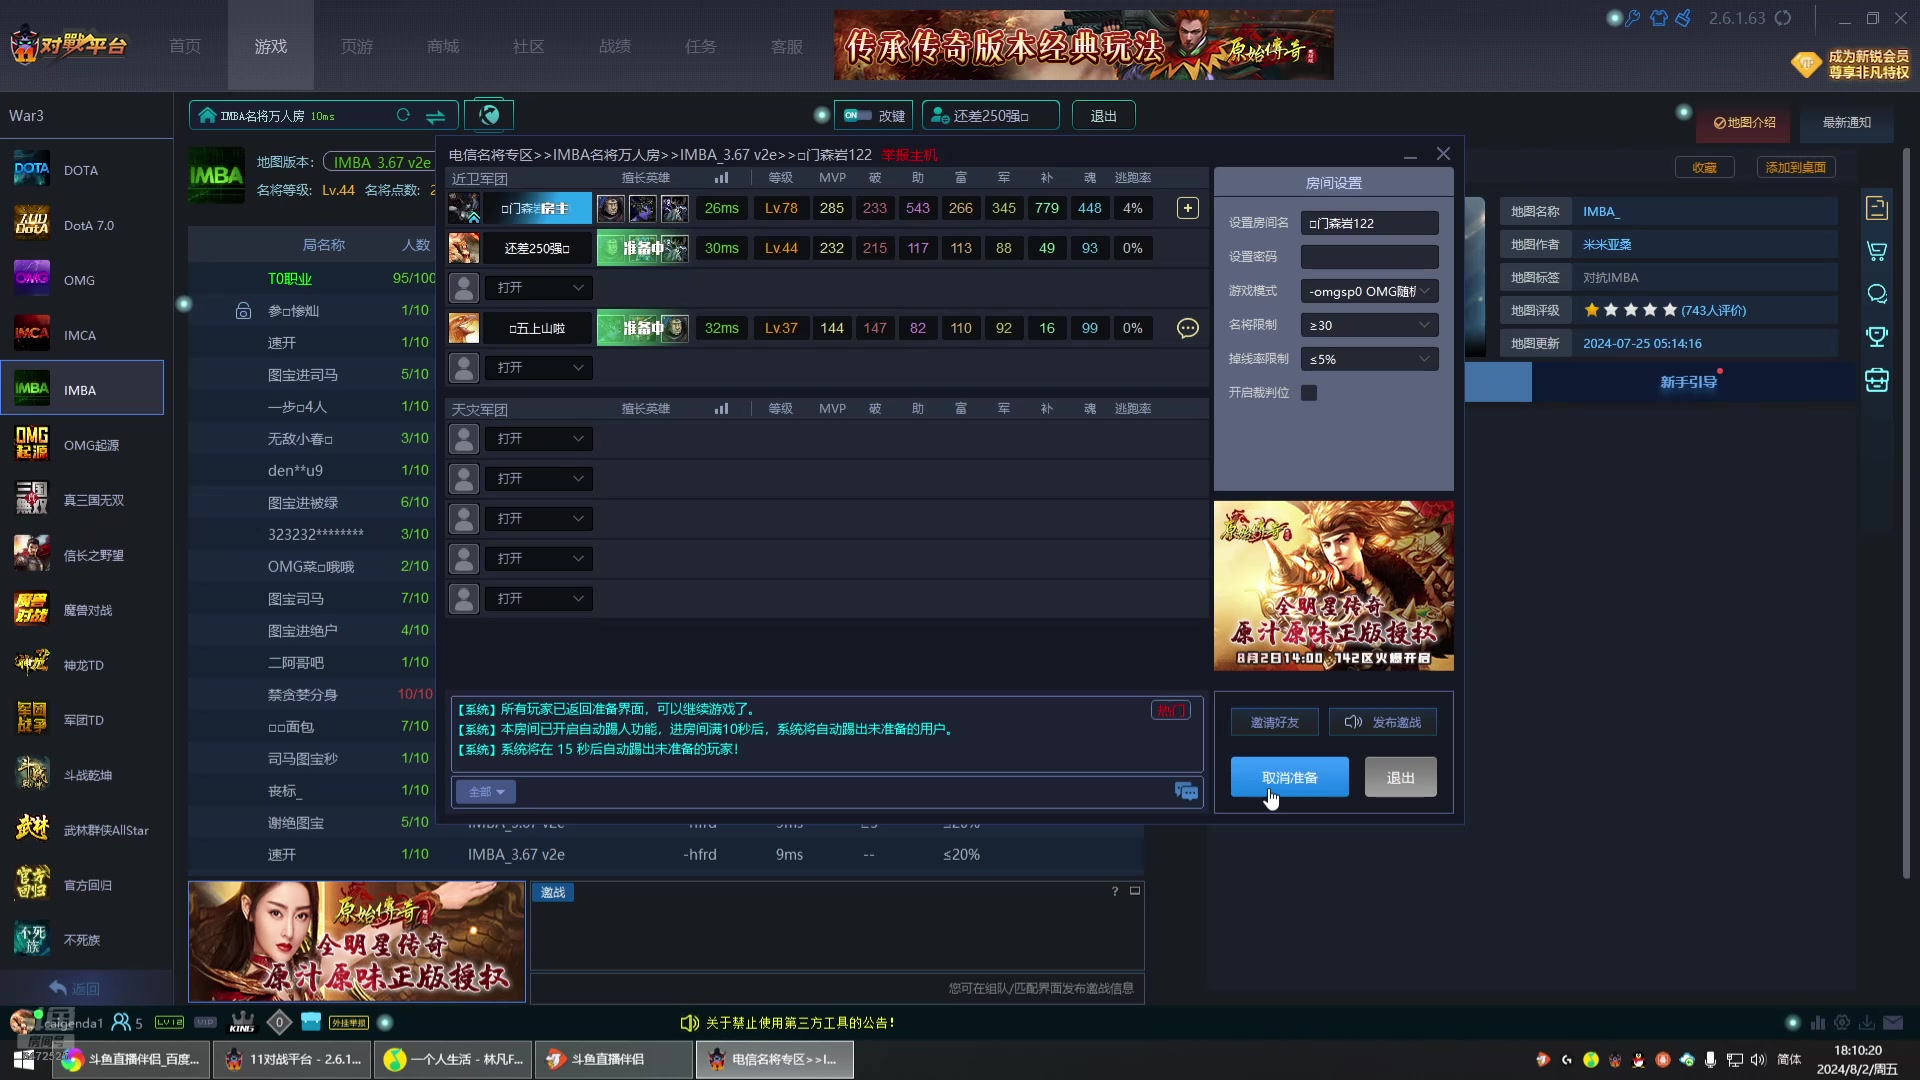The height and width of the screenshot is (1080, 1920).
Task: Expand 打开 dropdown for third 近卫军团 slot
Action: click(539, 288)
